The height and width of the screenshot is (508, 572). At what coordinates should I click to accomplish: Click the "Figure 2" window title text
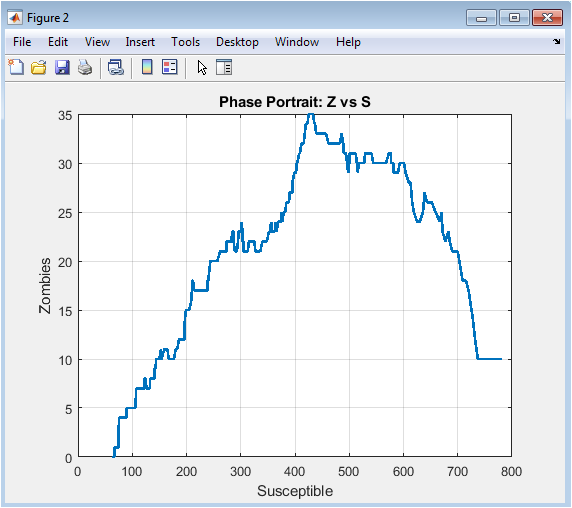click(48, 18)
